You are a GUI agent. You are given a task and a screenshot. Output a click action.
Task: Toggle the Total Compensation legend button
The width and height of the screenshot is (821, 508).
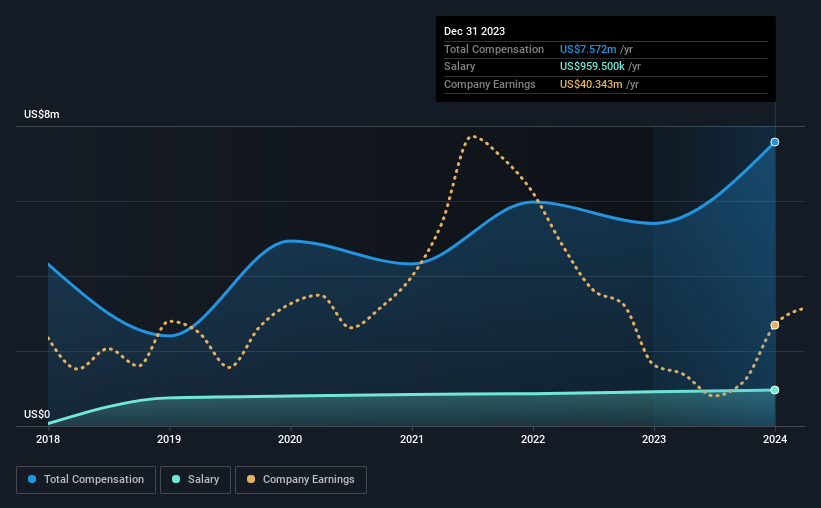coord(86,480)
